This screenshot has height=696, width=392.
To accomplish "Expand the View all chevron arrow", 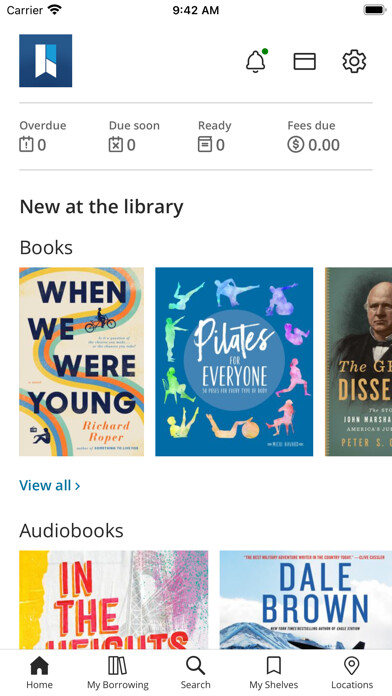I will coord(77,486).
